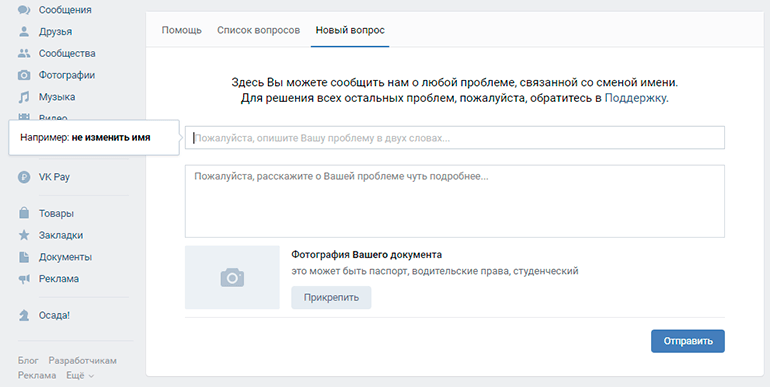Viewport: 770px width, 387px height.
Task: Click the Документы file icon
Action: click(x=24, y=257)
